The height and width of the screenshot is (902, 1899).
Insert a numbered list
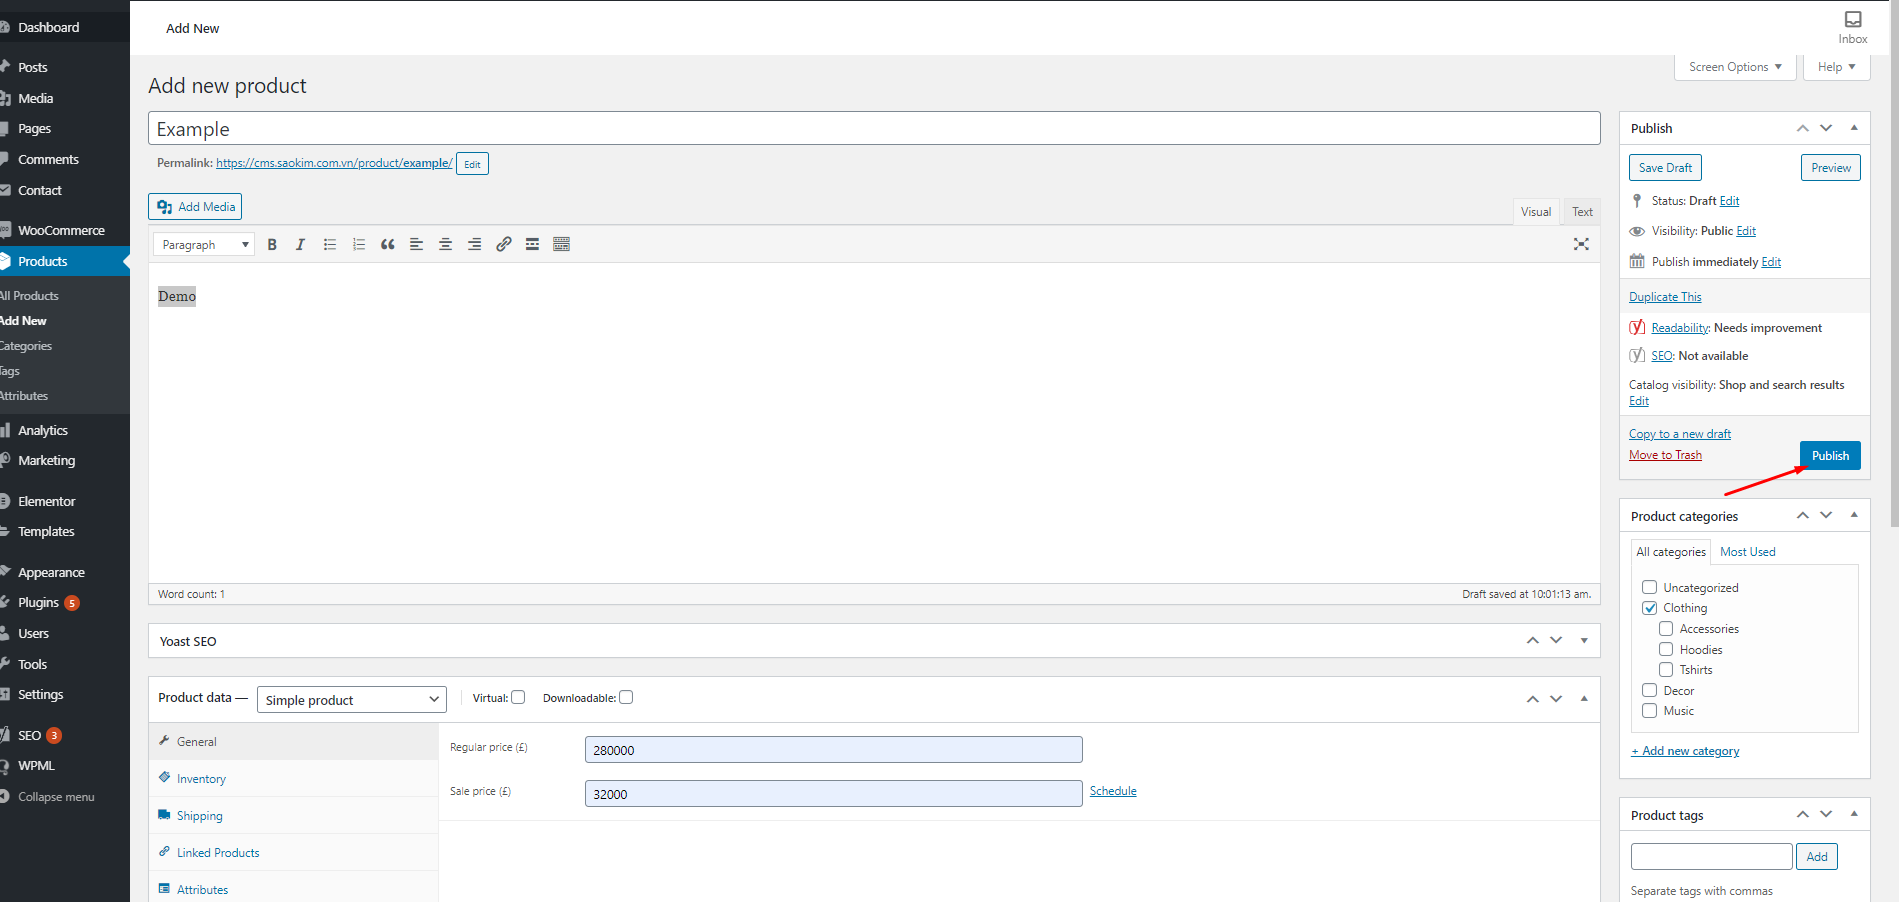click(359, 245)
